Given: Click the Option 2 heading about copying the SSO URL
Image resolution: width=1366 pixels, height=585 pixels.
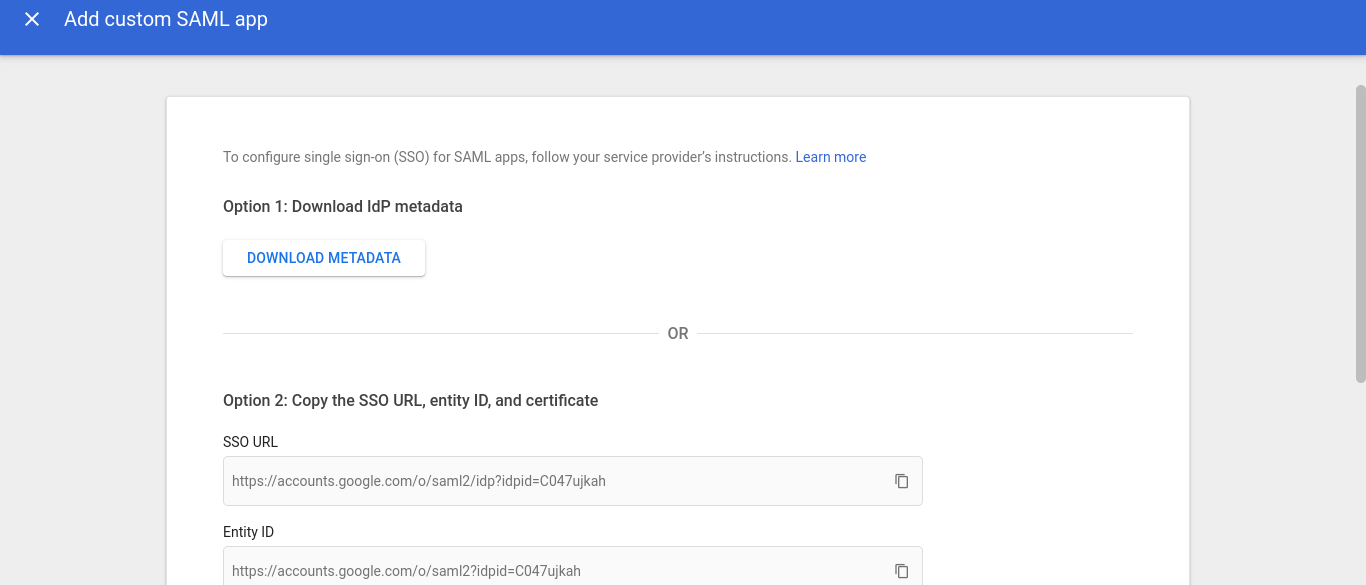Looking at the screenshot, I should click(410, 401).
